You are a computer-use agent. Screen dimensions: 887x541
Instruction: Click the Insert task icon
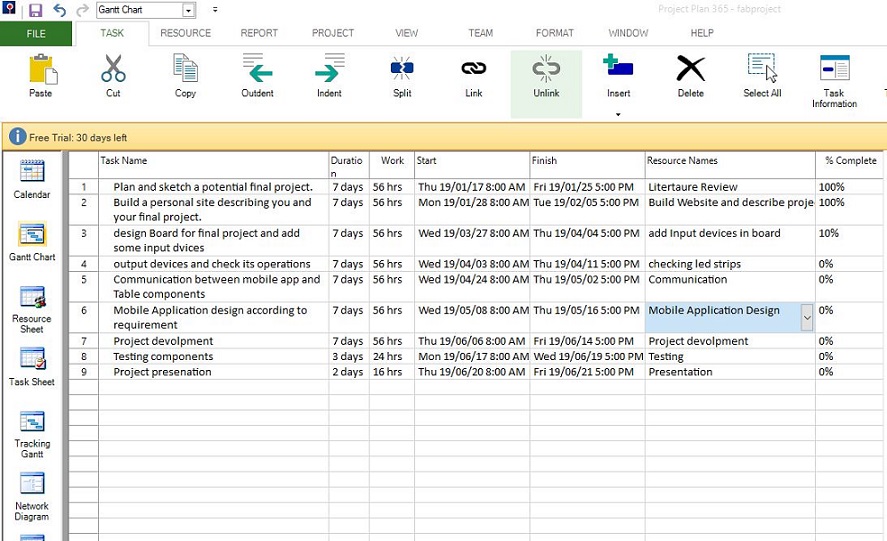(618, 65)
